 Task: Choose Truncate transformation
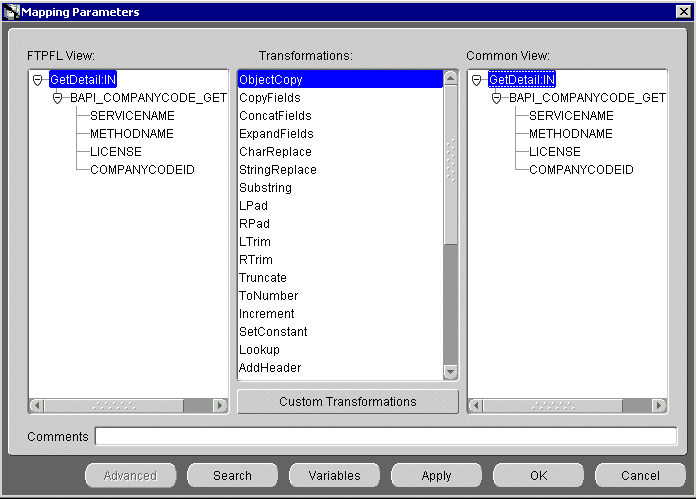pos(340,277)
